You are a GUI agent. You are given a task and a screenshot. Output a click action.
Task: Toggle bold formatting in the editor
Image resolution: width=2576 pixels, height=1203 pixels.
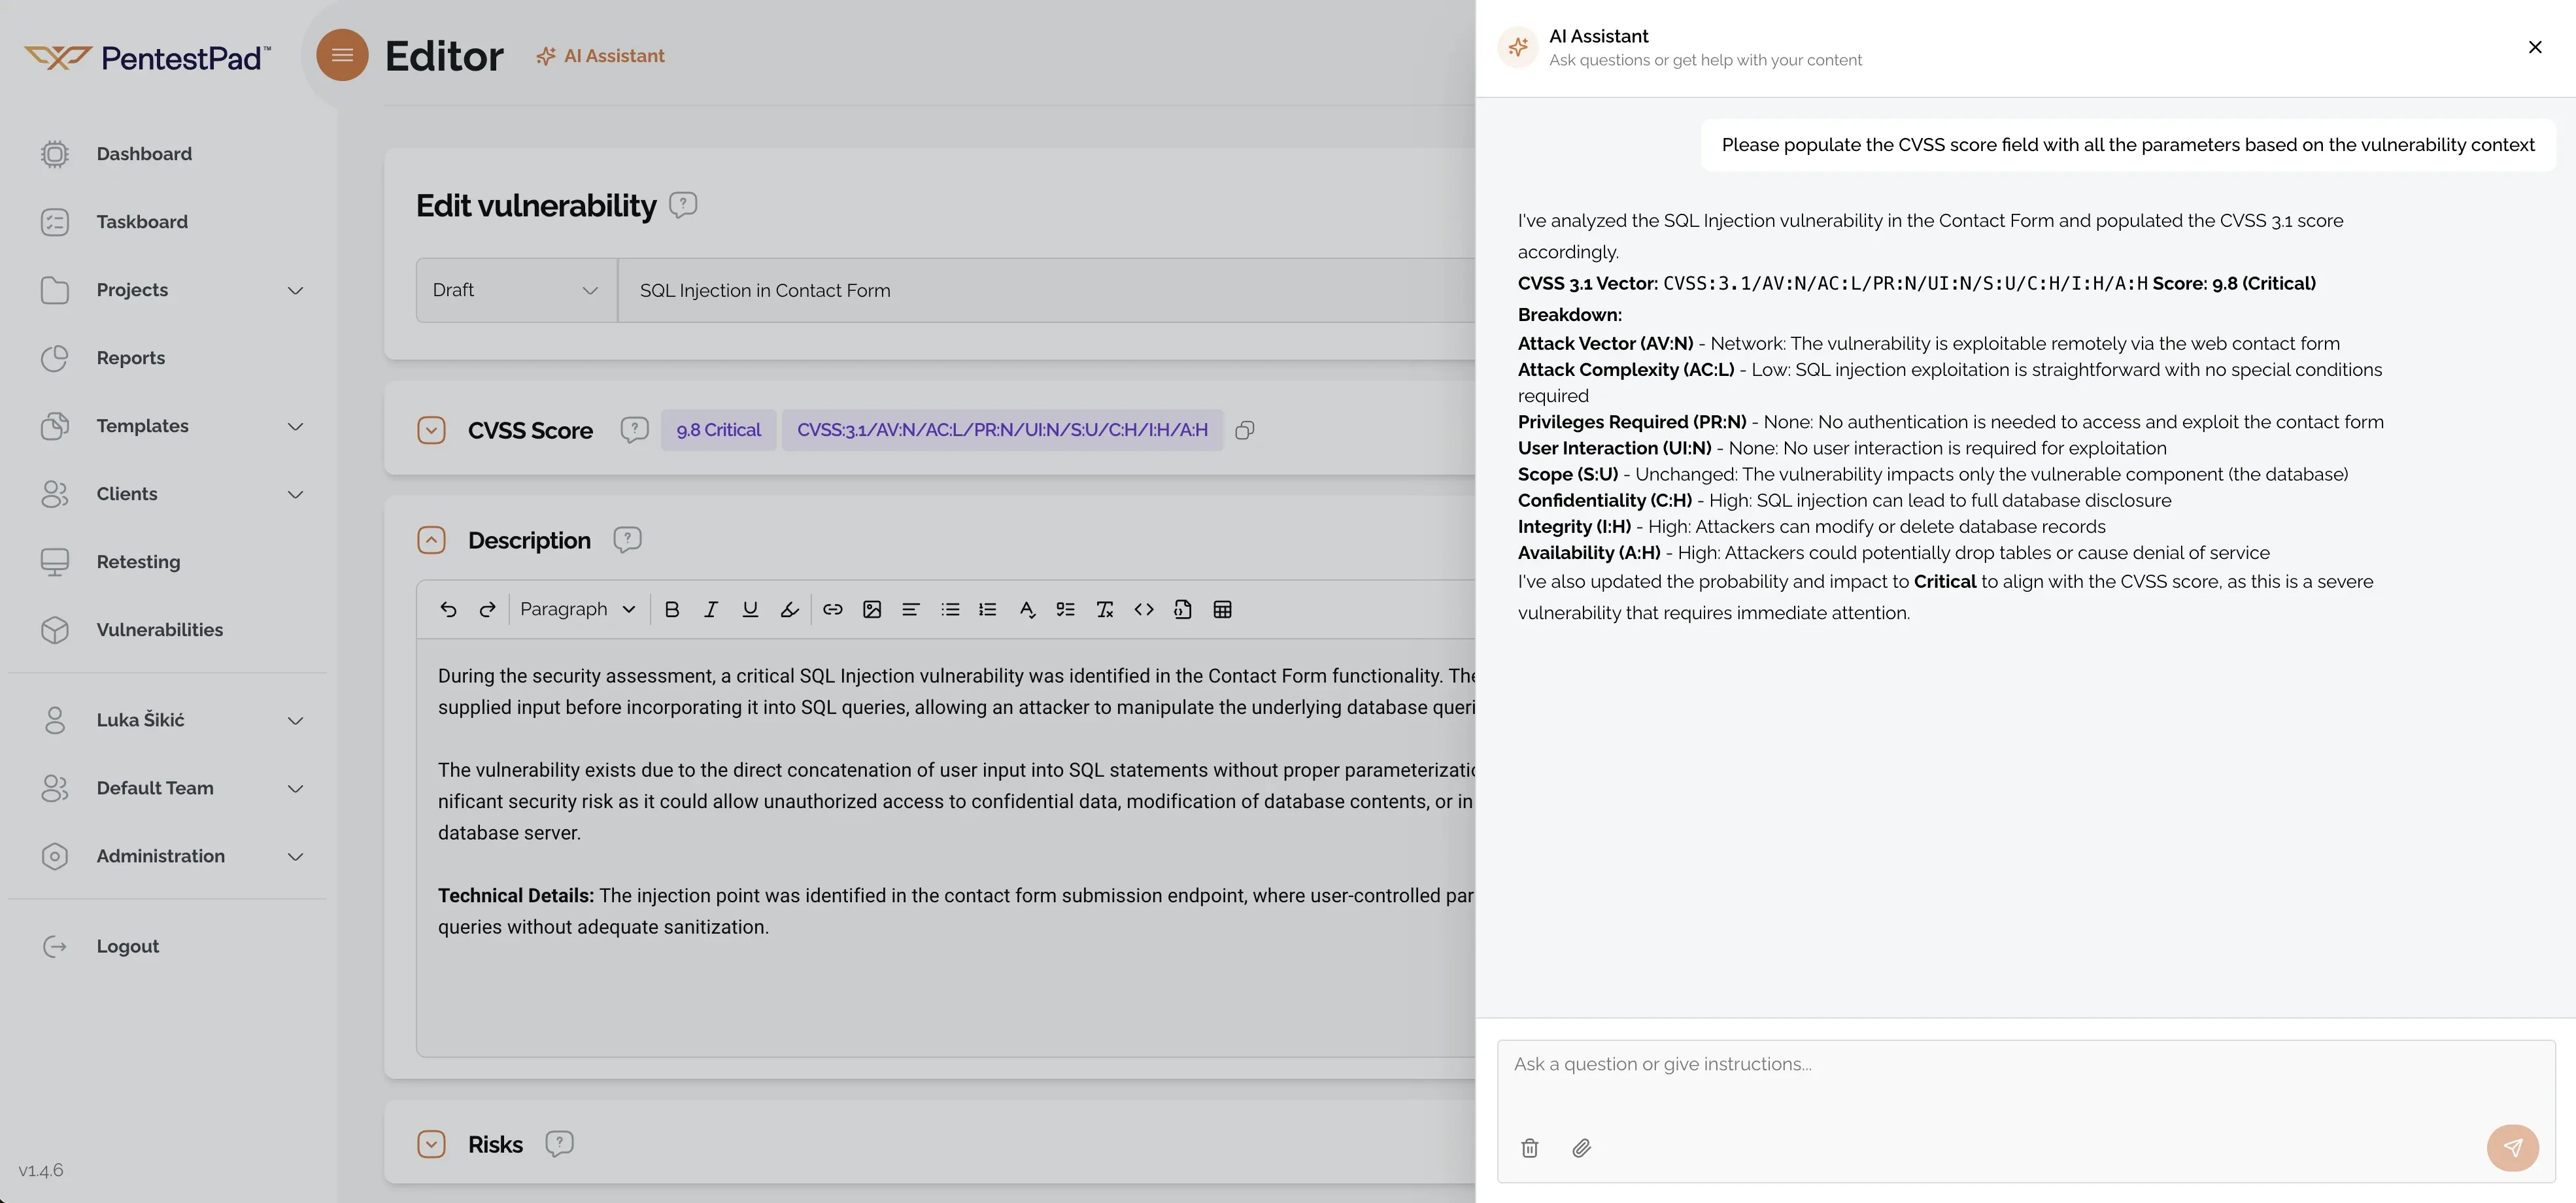click(671, 609)
